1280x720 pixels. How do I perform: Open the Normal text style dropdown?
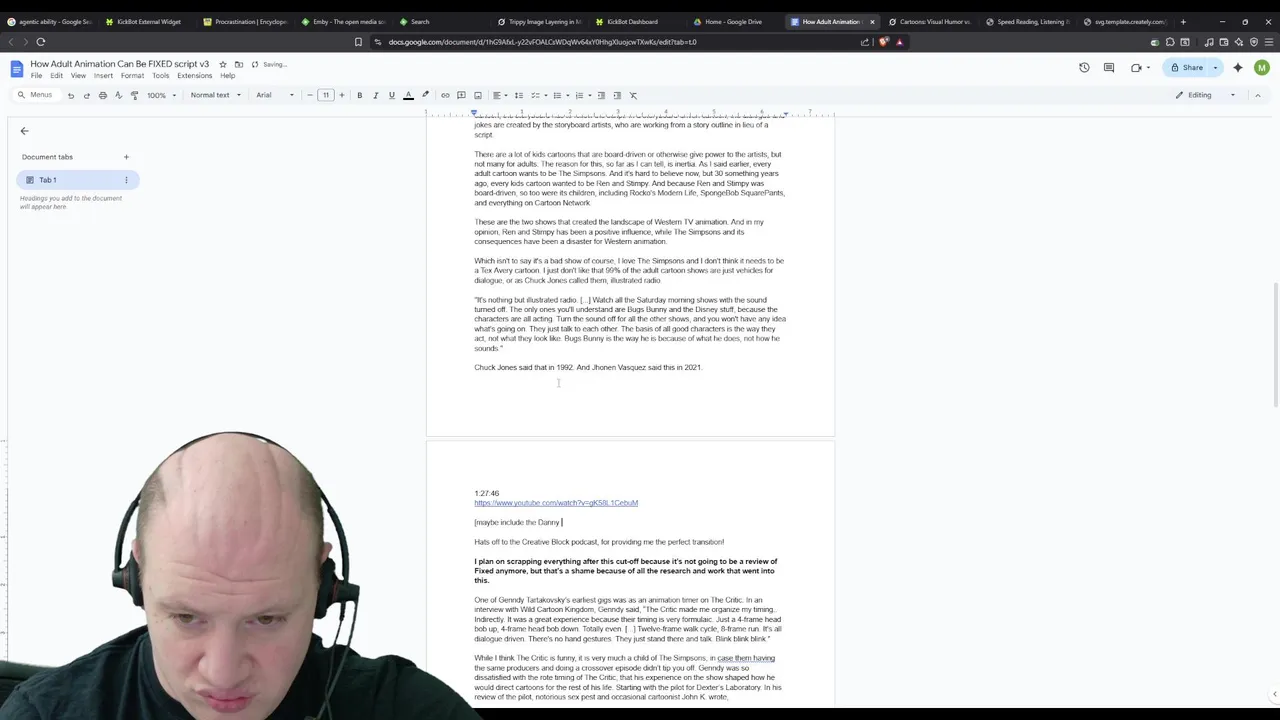pyautogui.click(x=215, y=95)
